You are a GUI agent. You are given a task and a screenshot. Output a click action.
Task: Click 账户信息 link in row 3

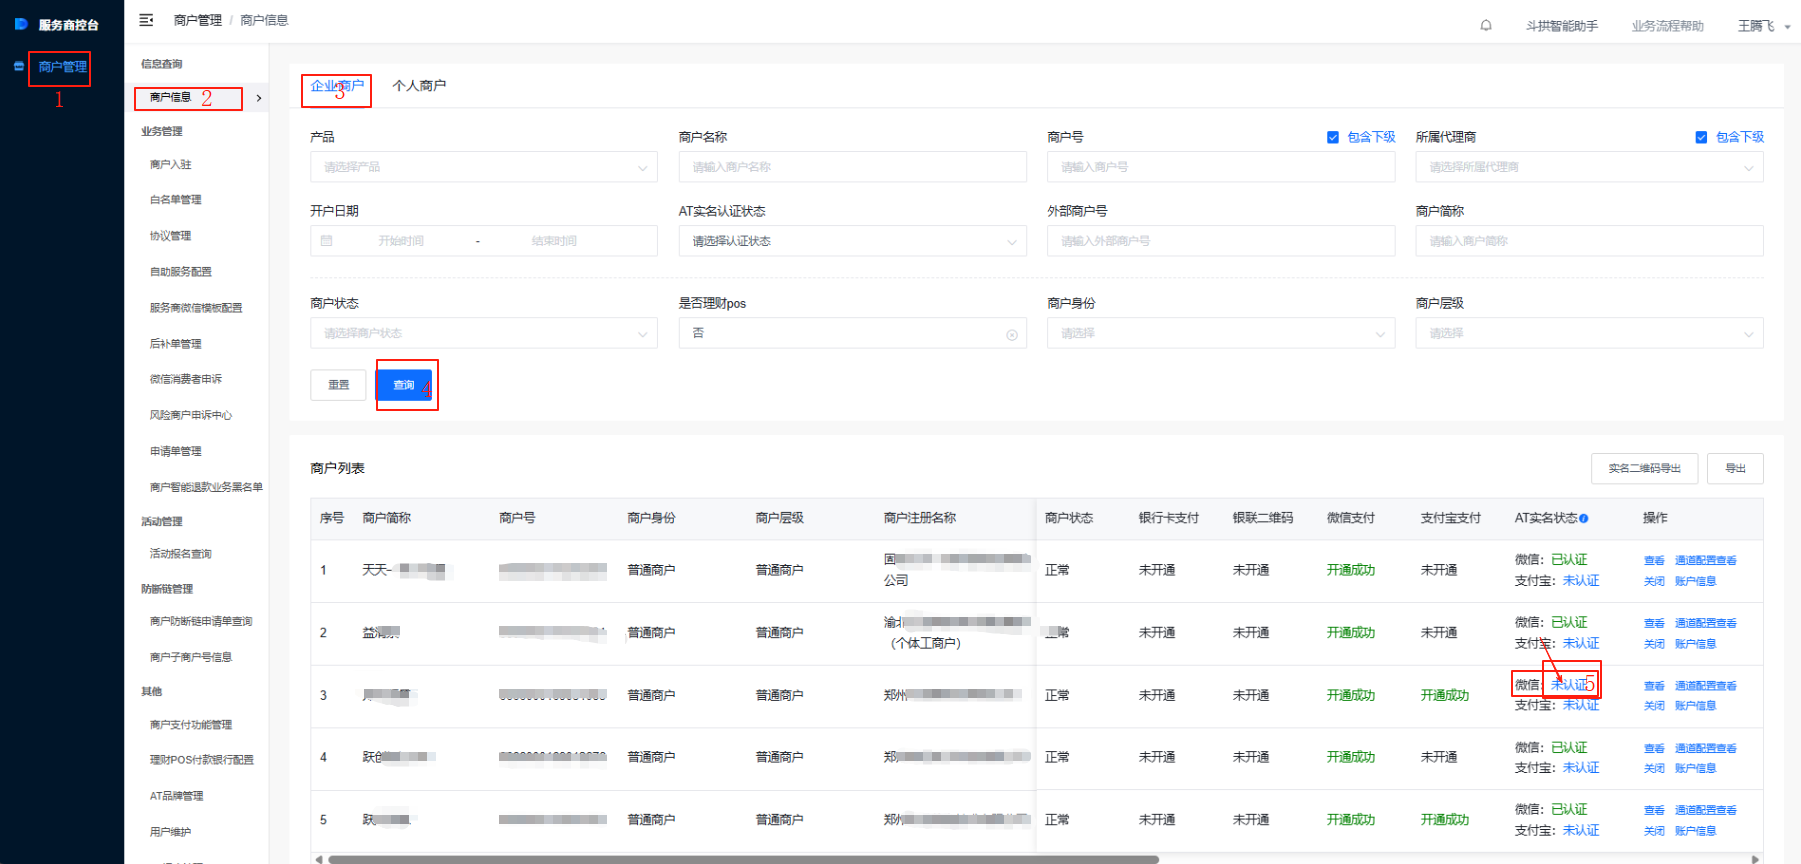[x=1695, y=706]
